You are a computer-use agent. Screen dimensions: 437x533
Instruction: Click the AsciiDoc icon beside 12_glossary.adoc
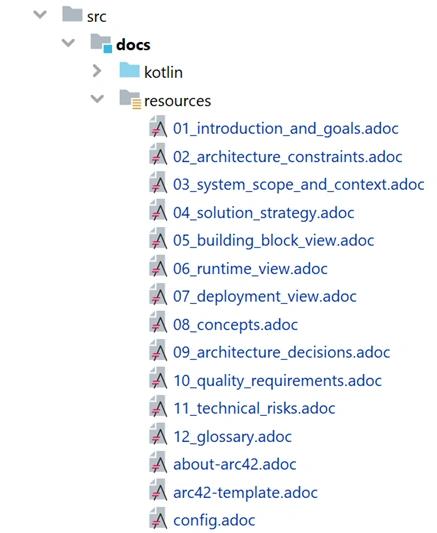pos(158,434)
